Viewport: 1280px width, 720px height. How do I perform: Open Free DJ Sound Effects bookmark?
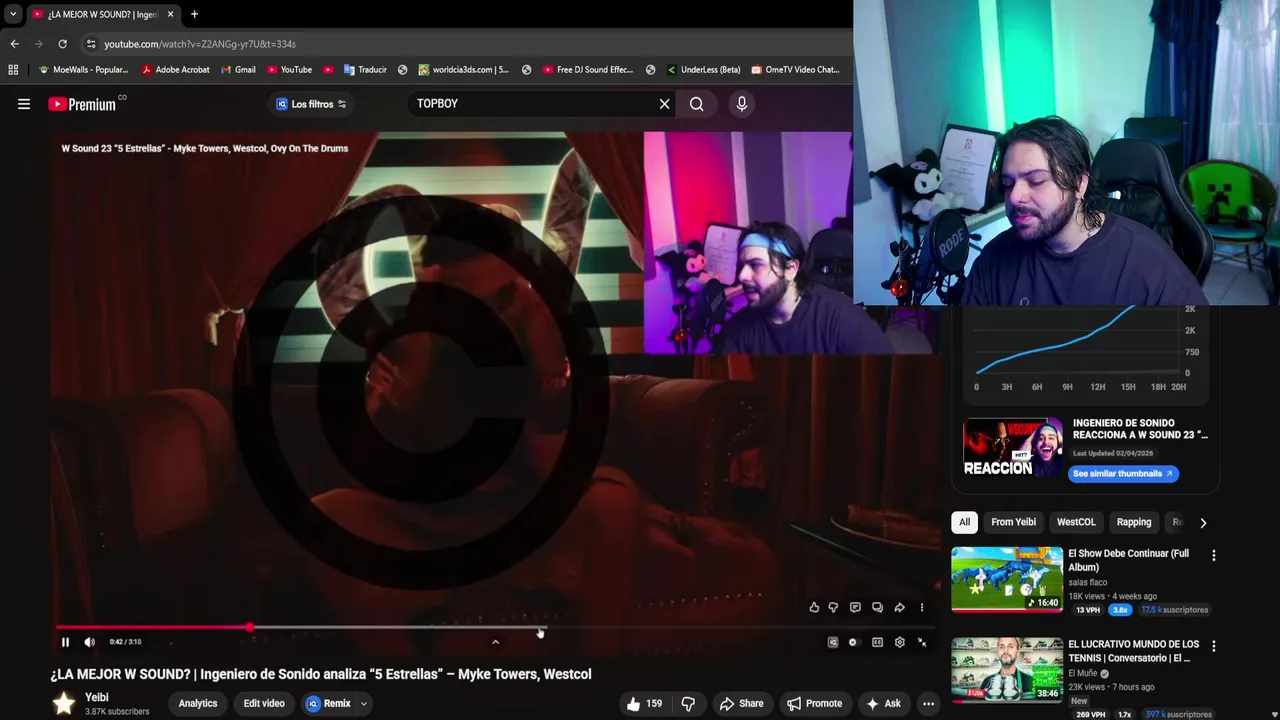coord(587,70)
